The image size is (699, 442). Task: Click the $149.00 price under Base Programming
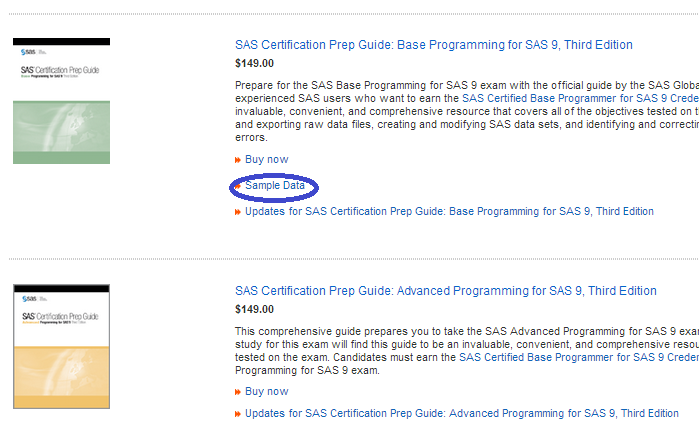[x=254, y=64]
